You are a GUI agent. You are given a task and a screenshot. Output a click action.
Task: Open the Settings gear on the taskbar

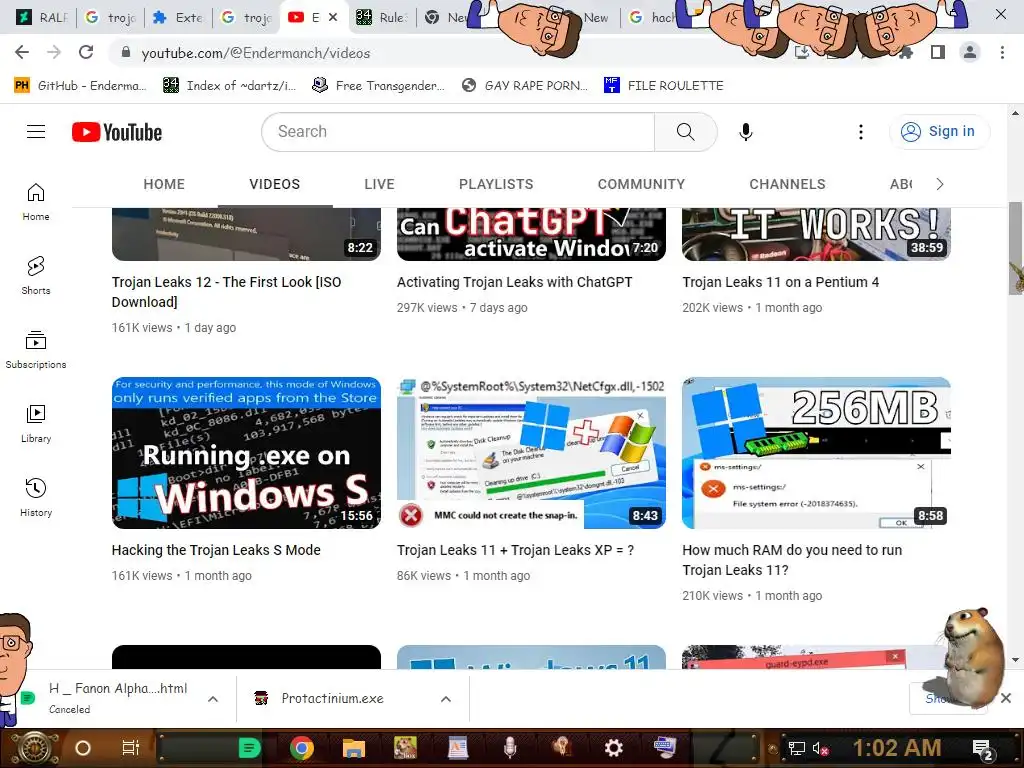pos(613,748)
